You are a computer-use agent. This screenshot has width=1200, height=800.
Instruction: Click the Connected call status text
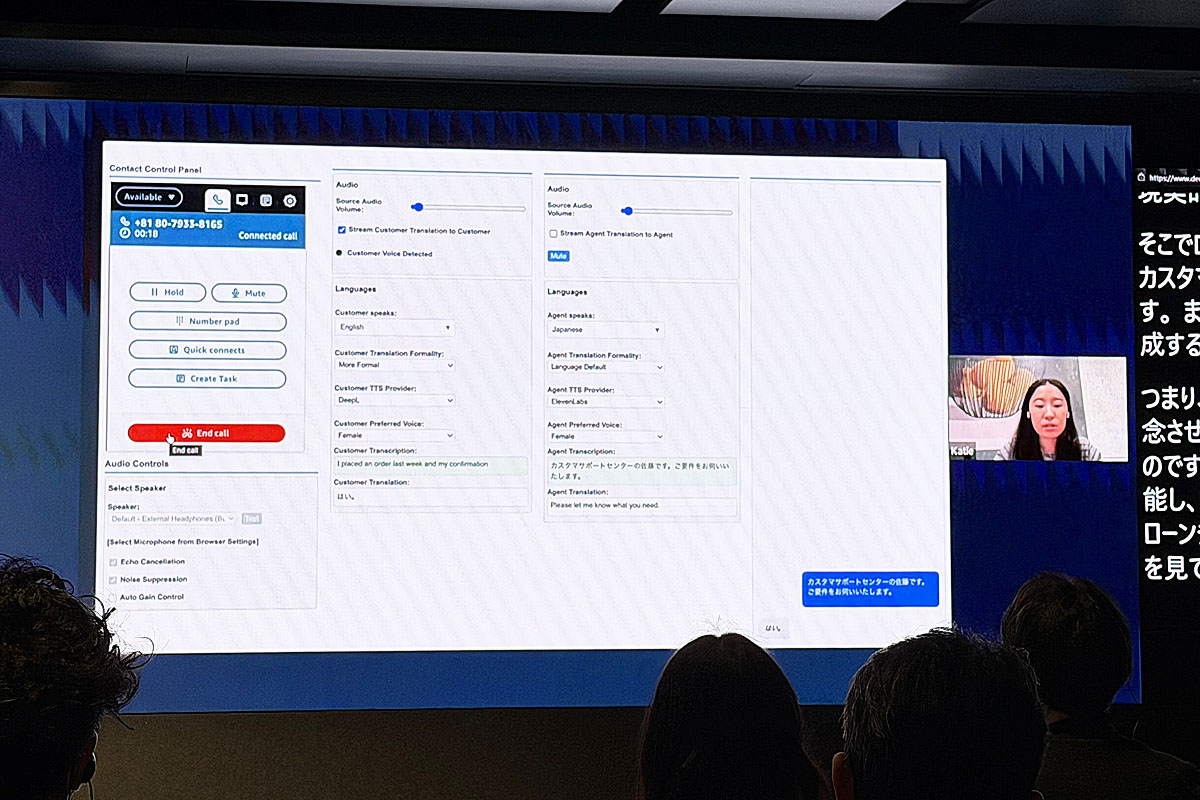(x=268, y=236)
